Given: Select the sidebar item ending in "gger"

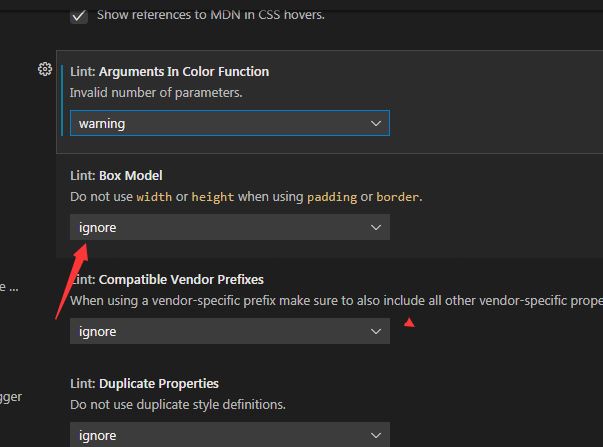Looking at the screenshot, I should 11,397.
